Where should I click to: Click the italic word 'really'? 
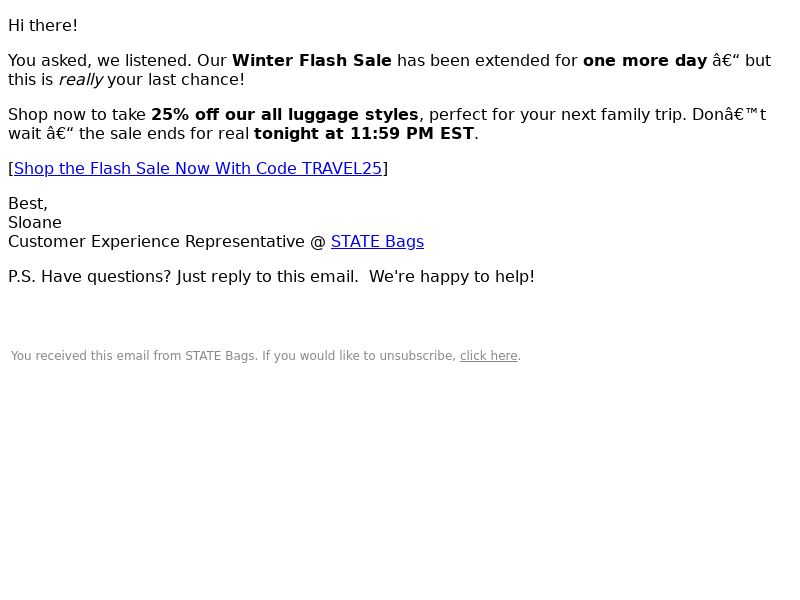point(81,80)
